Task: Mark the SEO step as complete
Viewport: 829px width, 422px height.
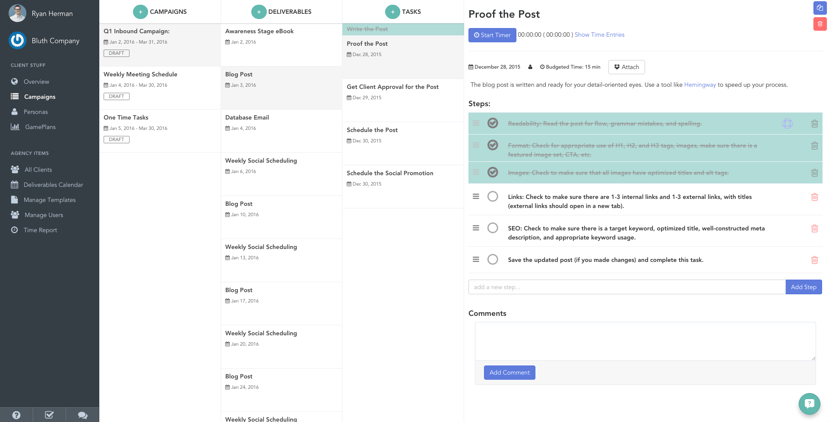Action: pos(493,228)
